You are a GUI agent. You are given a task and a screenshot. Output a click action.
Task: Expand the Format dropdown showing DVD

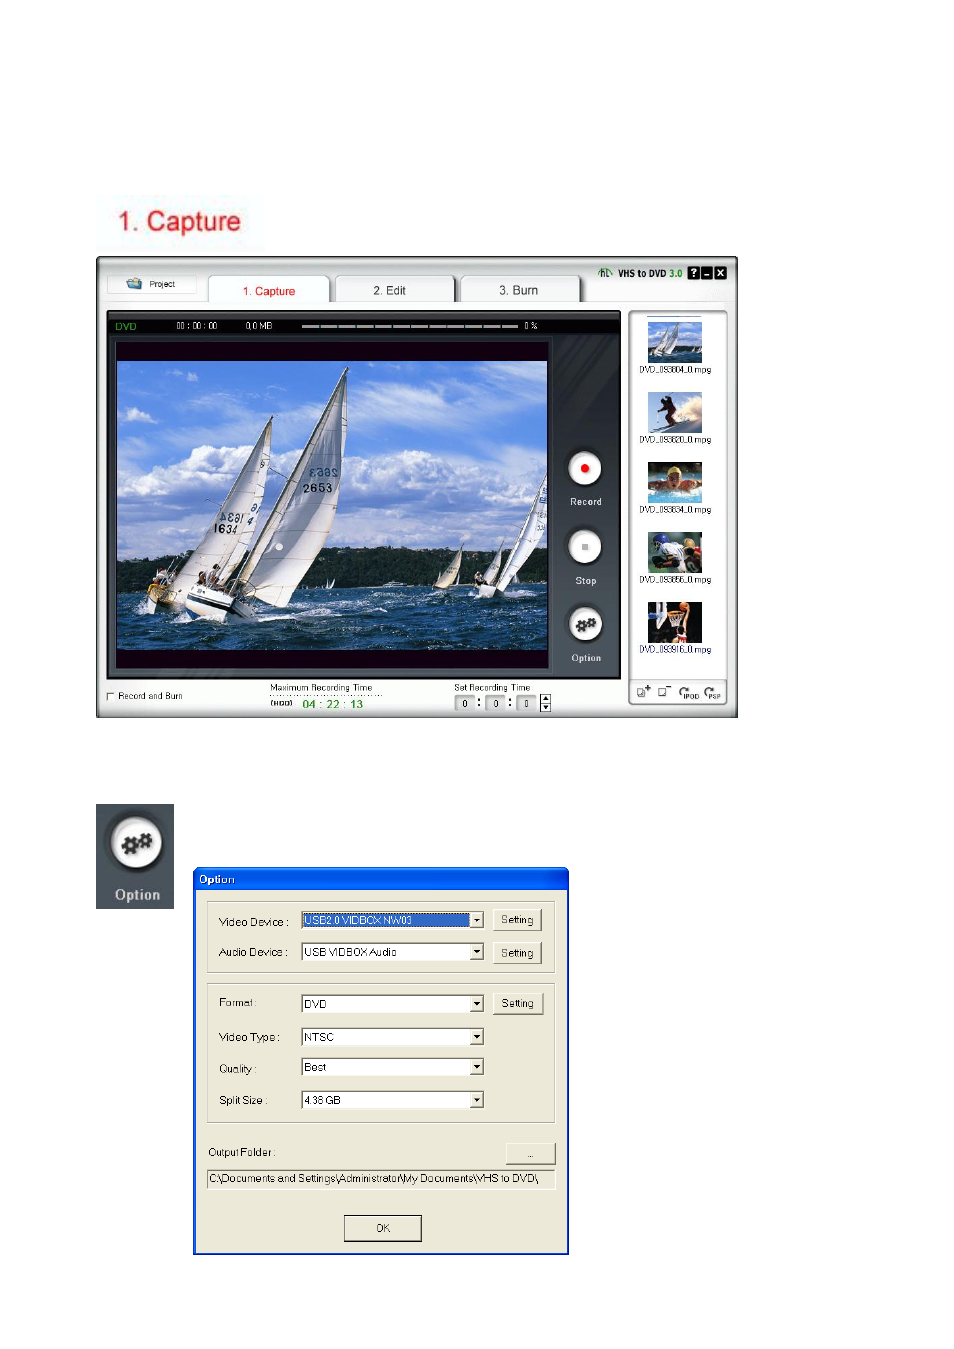(x=477, y=1003)
